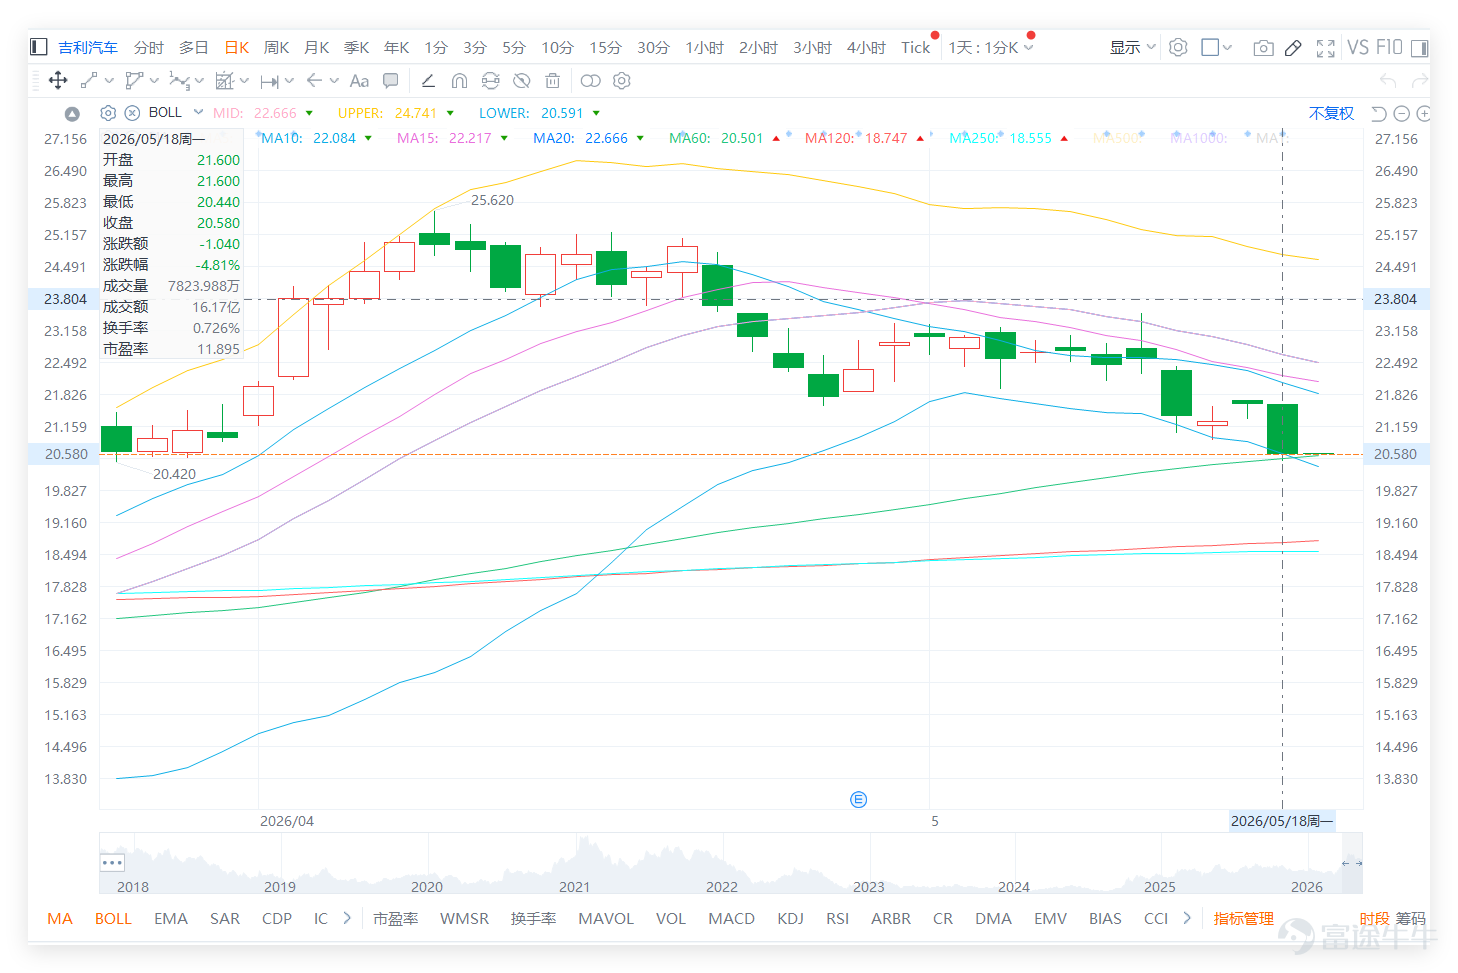The image size is (1458, 973).
Task: Open the 显示 display dropdown
Action: coord(1133,47)
